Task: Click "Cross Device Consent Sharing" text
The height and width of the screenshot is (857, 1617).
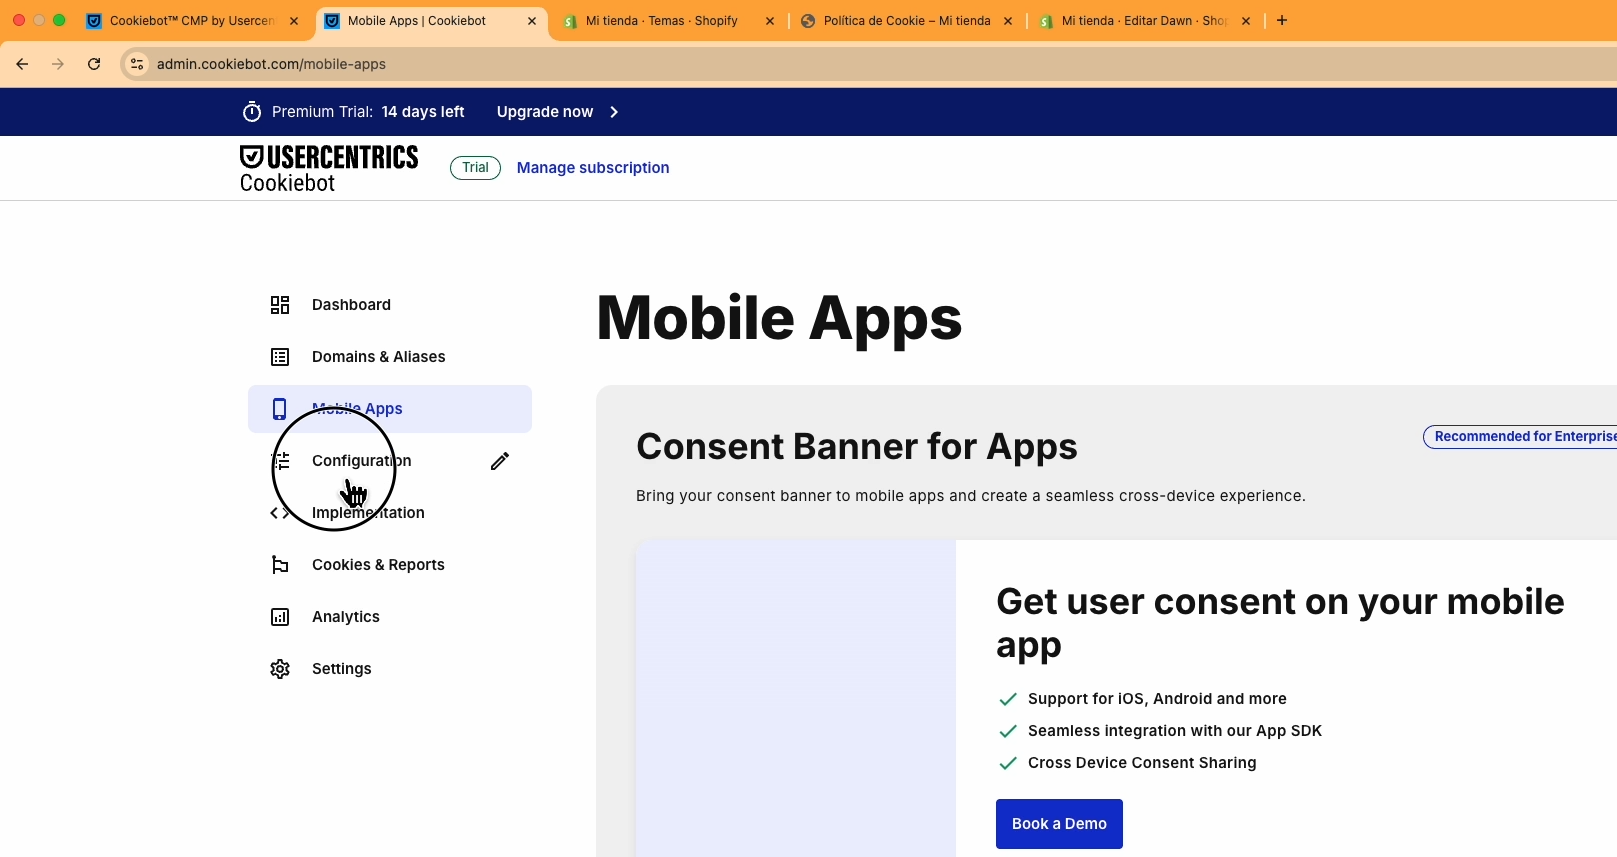Action: [1142, 763]
